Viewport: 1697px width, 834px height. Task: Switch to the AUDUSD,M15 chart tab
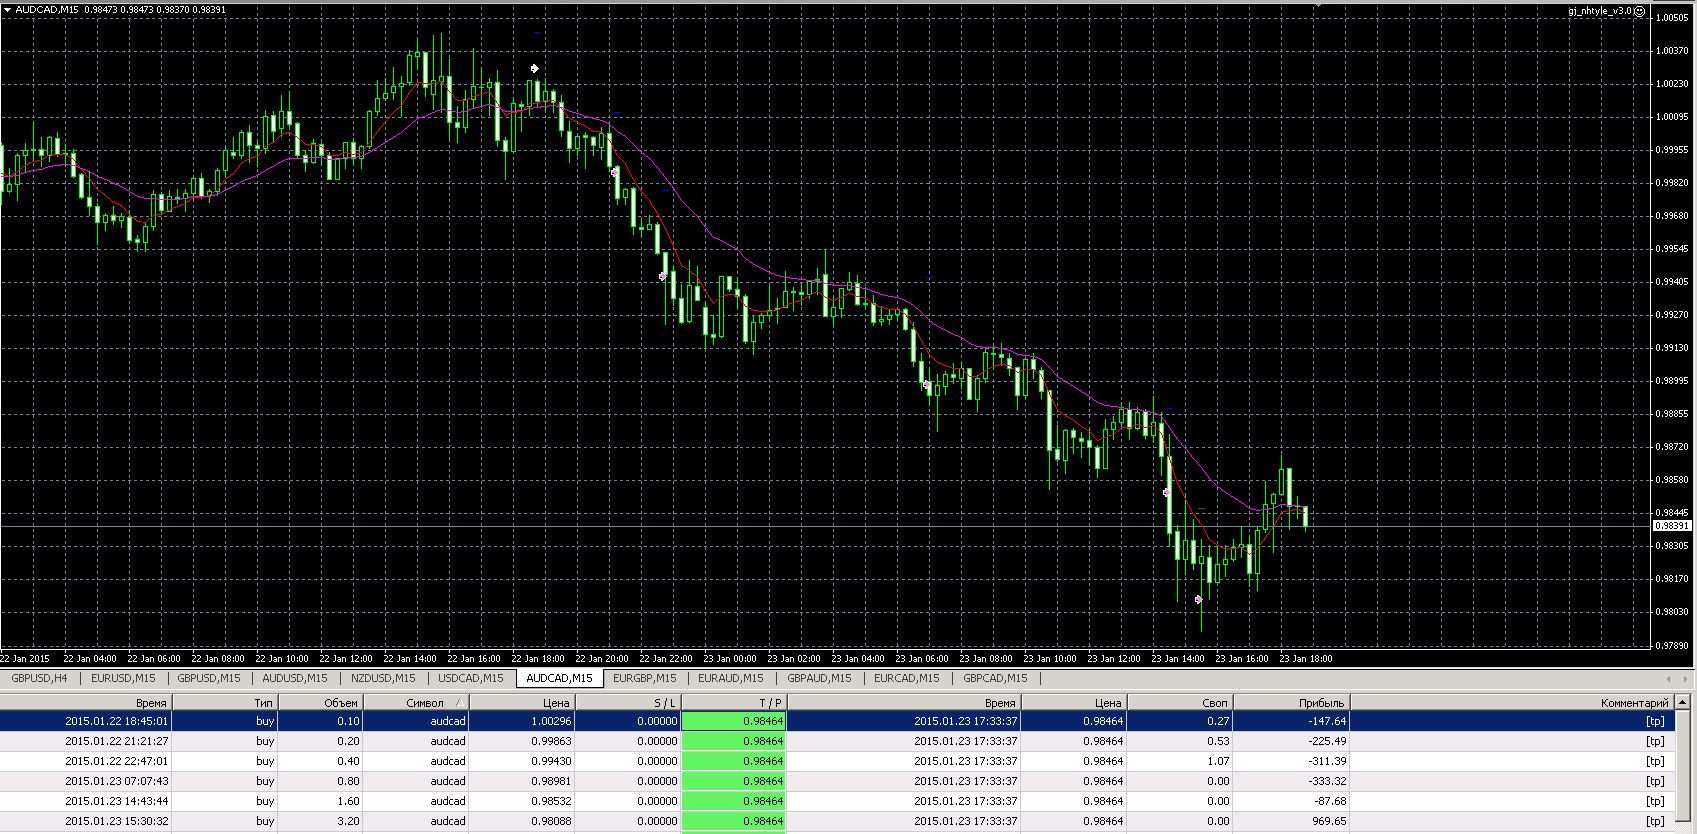click(x=295, y=678)
